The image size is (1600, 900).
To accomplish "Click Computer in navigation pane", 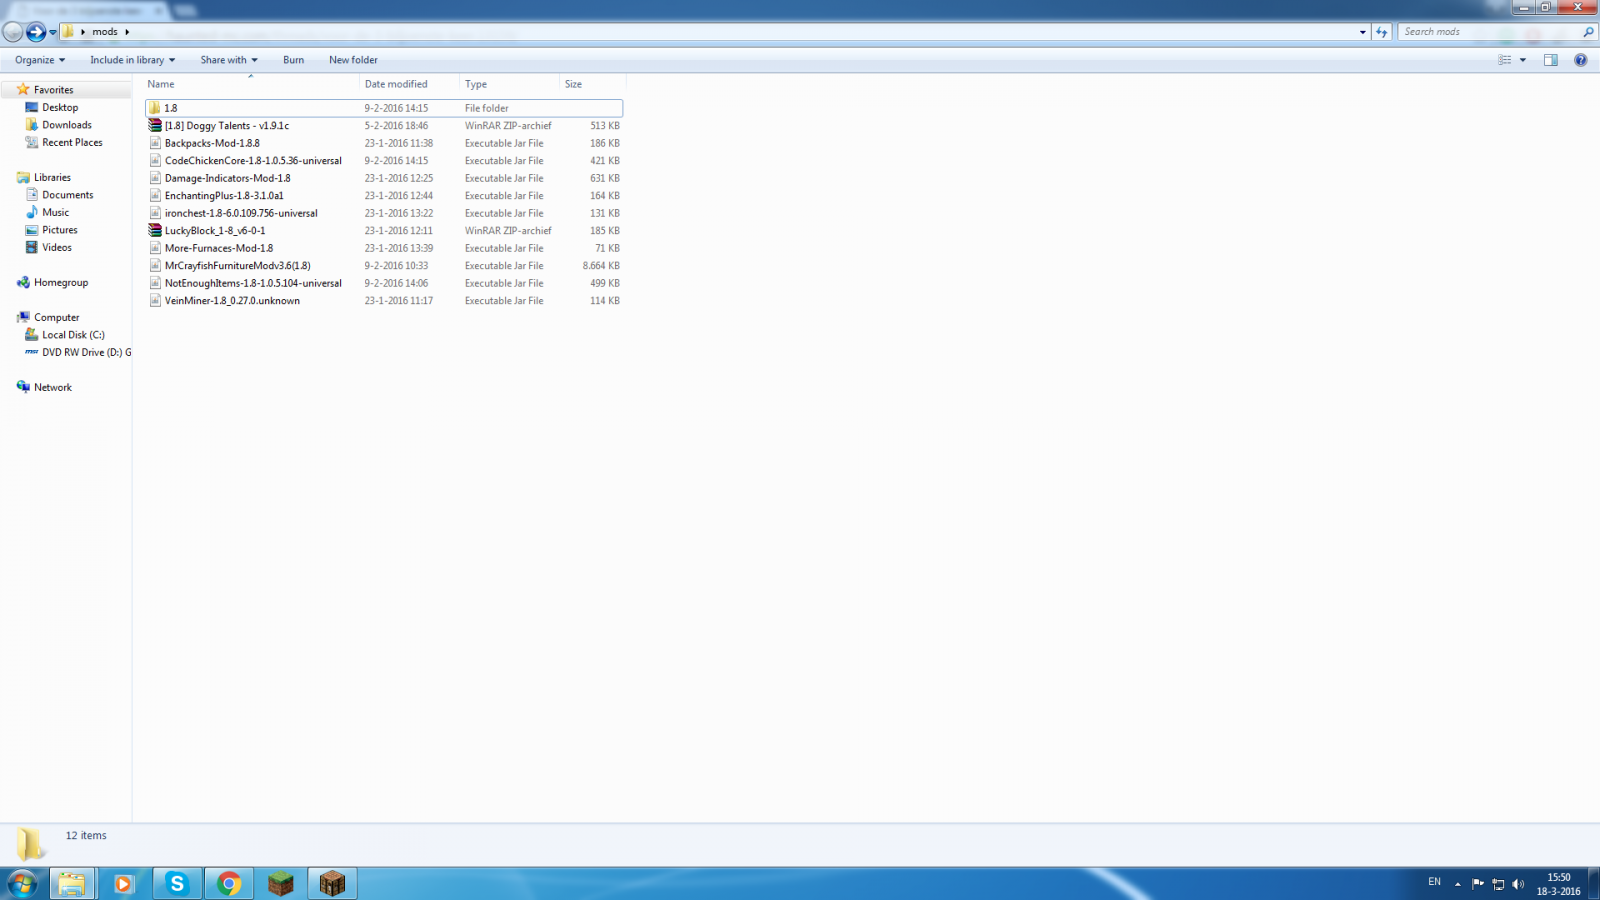I will click(x=56, y=318).
